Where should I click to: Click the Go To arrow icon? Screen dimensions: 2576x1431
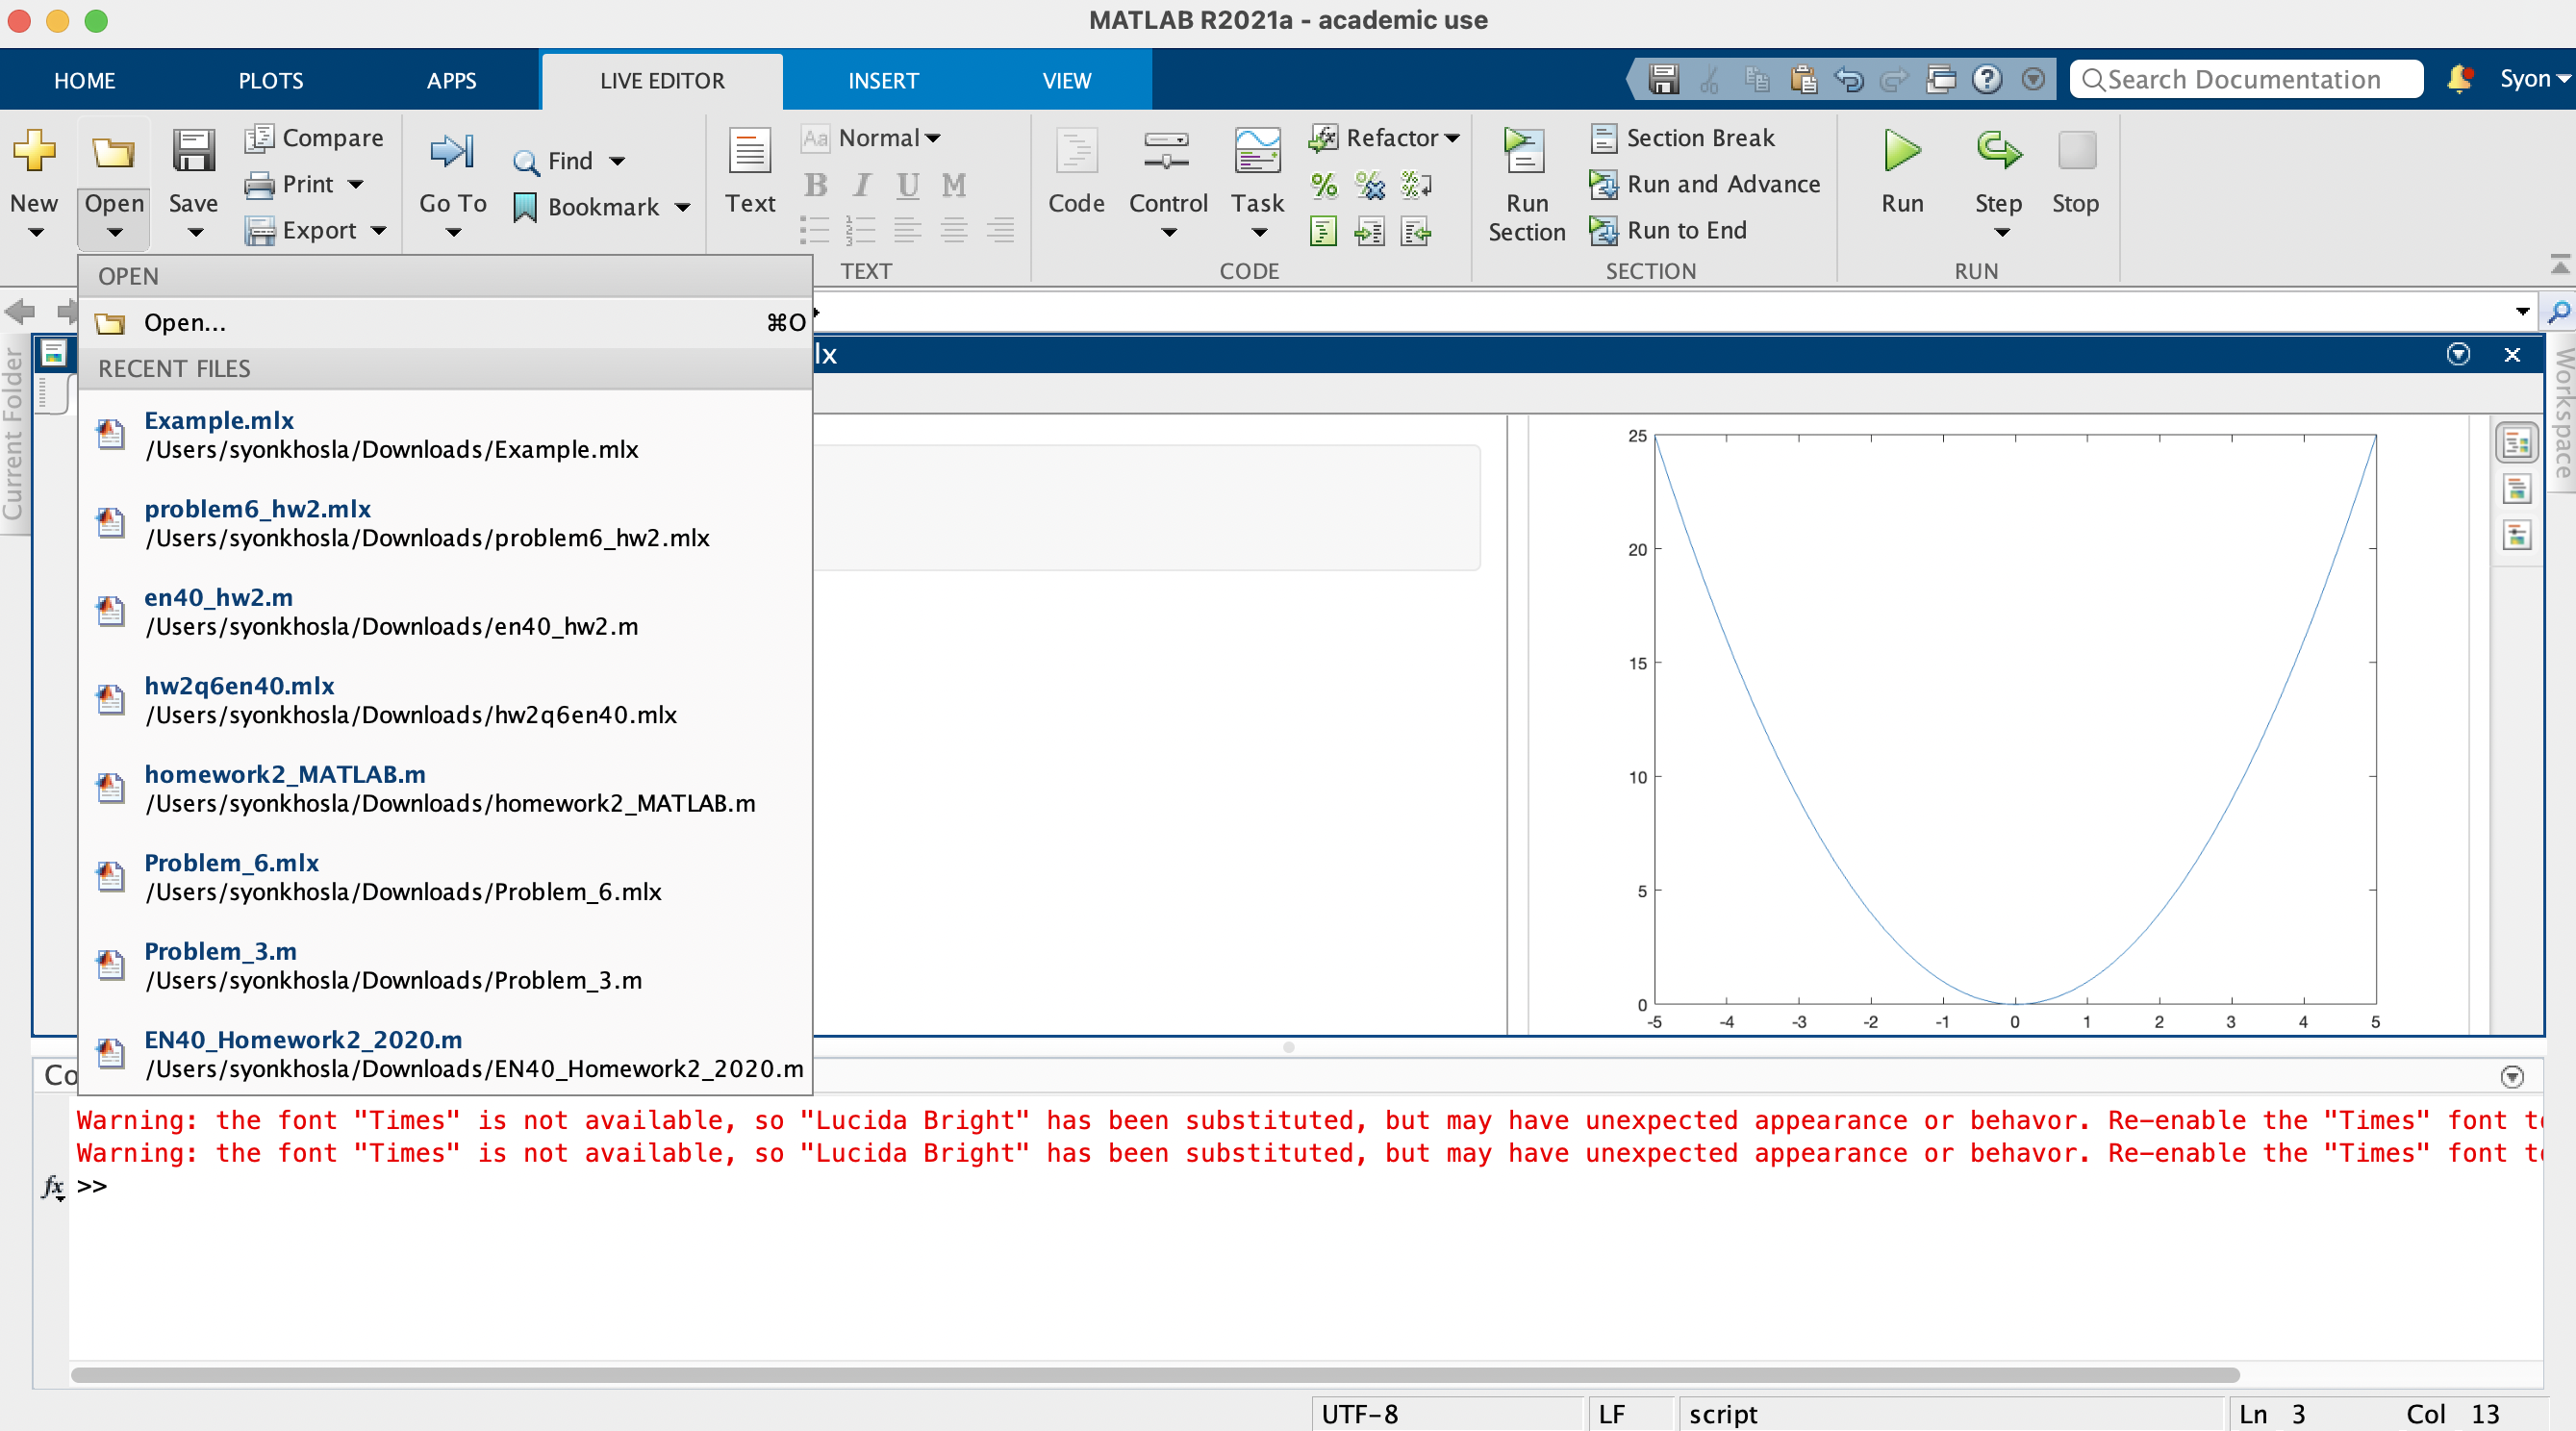(452, 152)
